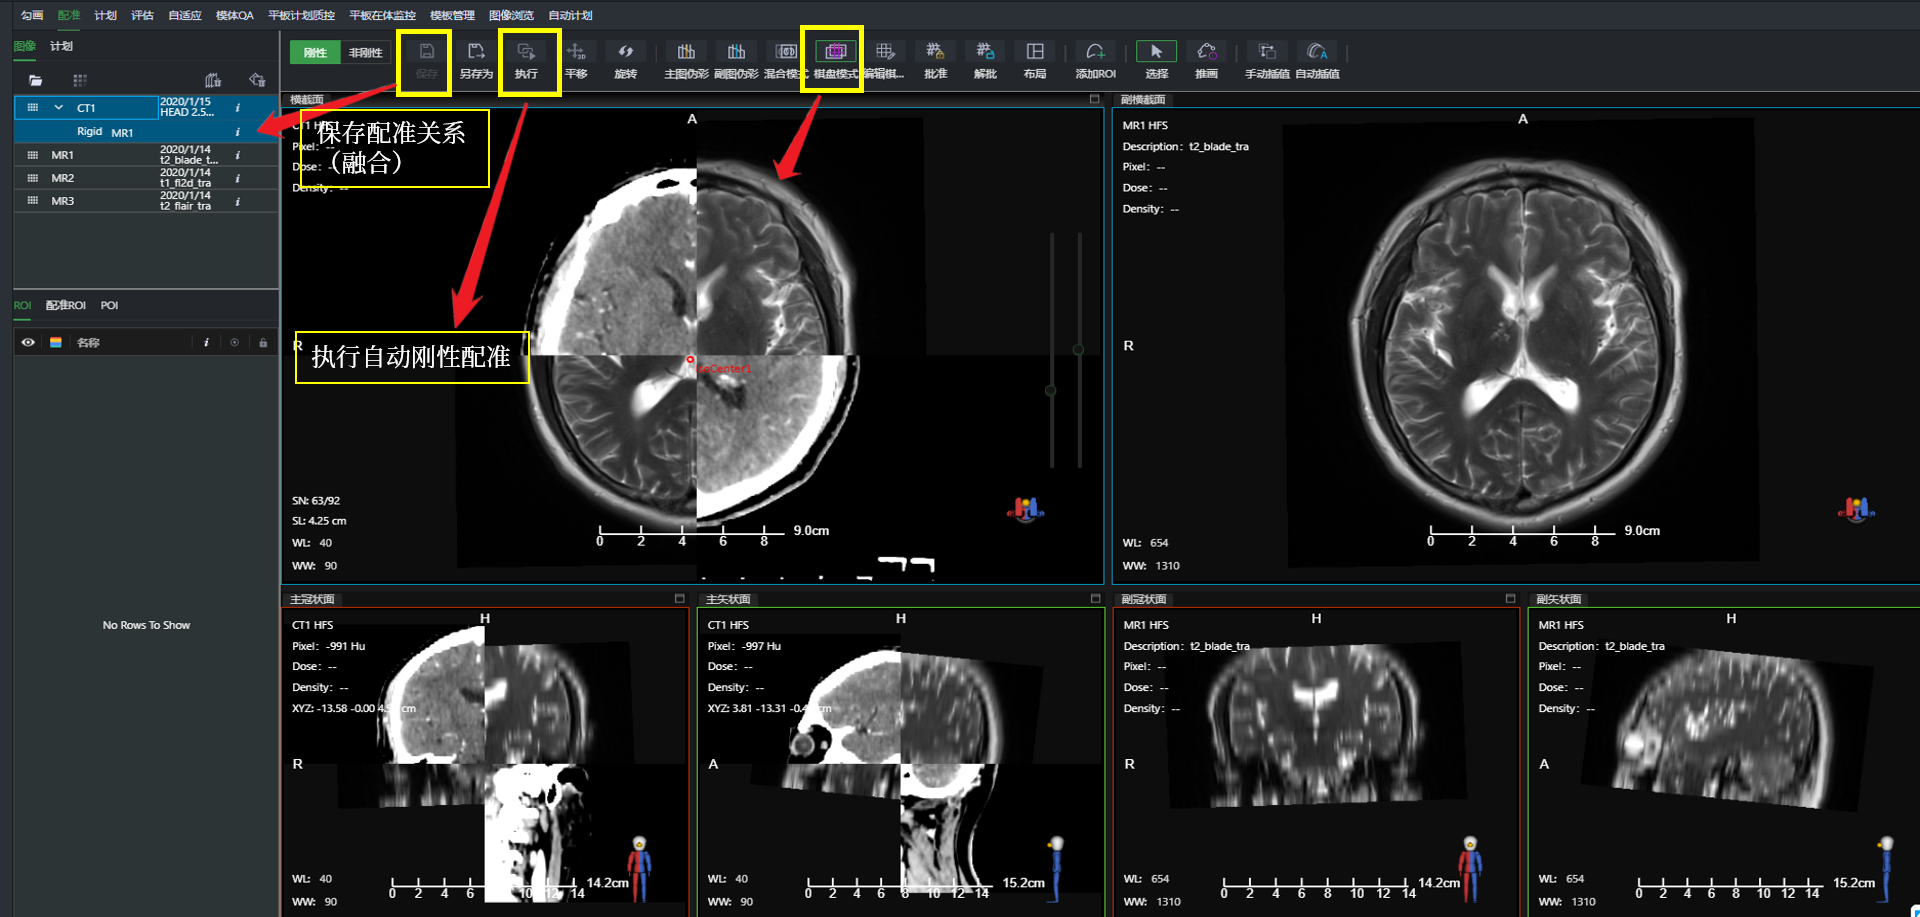Image resolution: width=1920 pixels, height=917 pixels.
Task: Select the 平移 (Pan) tool
Action: point(576,52)
